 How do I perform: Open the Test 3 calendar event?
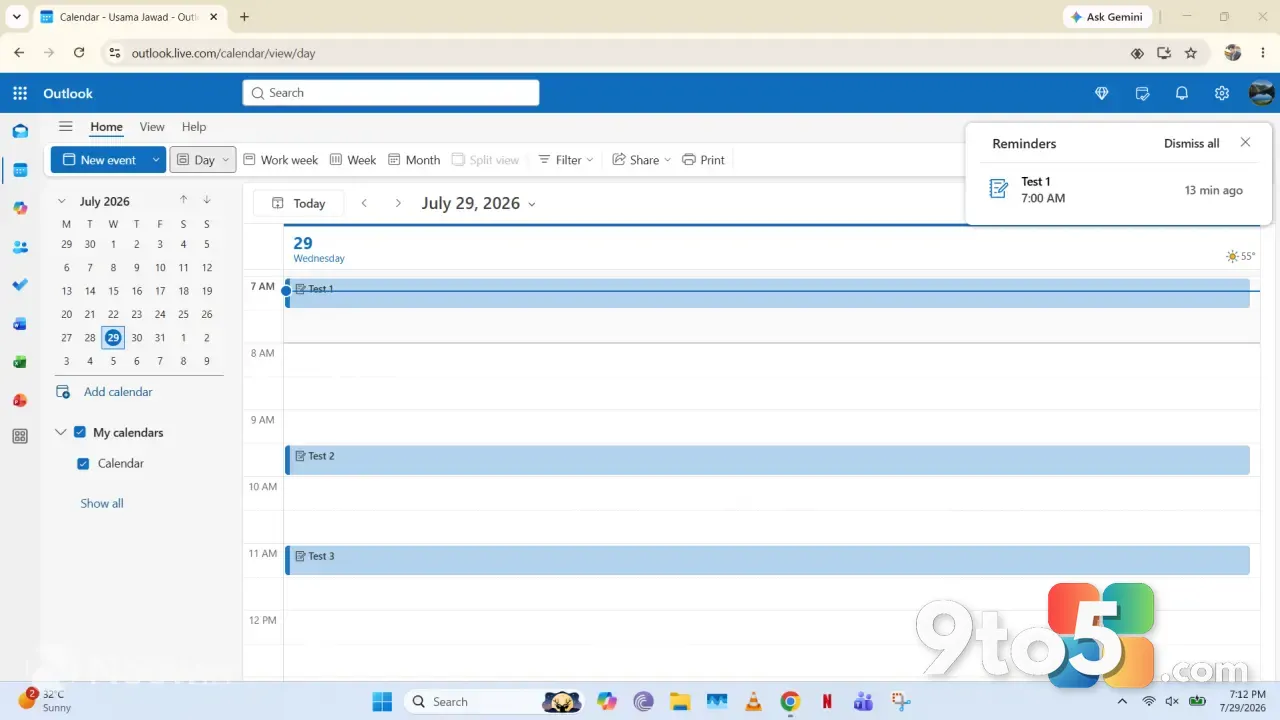[x=767, y=560]
